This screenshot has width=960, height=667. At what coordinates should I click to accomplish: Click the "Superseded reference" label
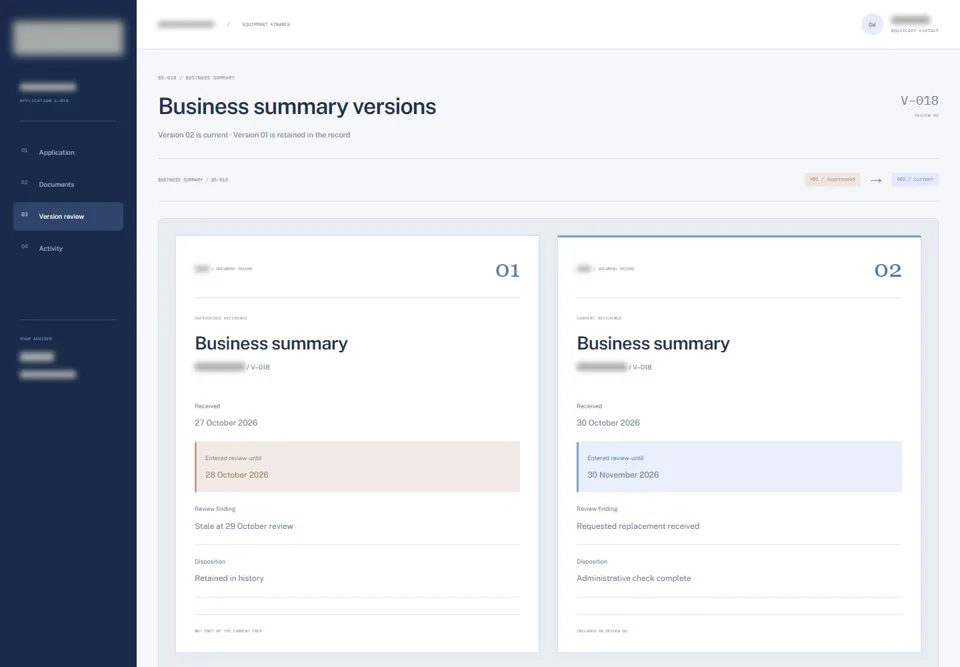[221, 318]
